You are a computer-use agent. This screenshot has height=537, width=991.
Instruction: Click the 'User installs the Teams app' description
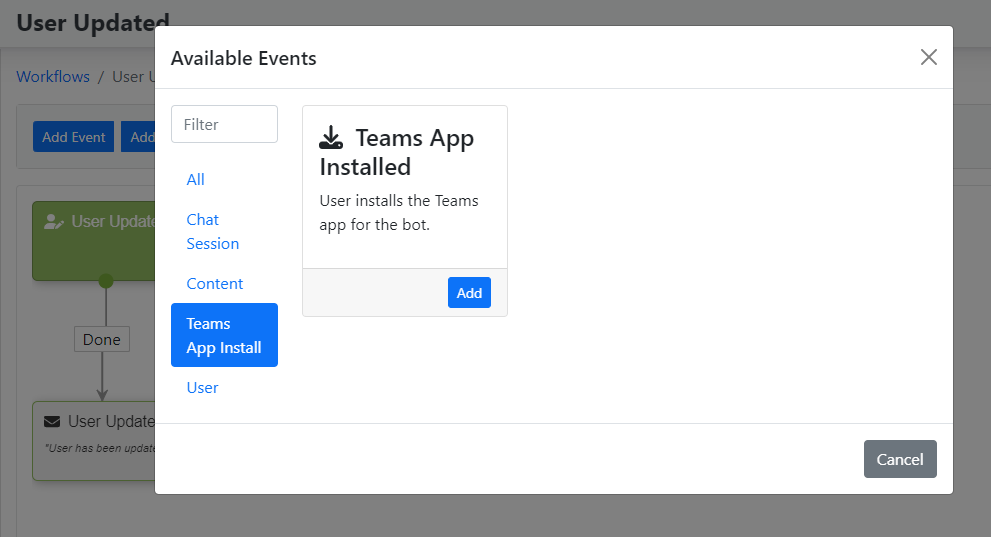point(399,212)
